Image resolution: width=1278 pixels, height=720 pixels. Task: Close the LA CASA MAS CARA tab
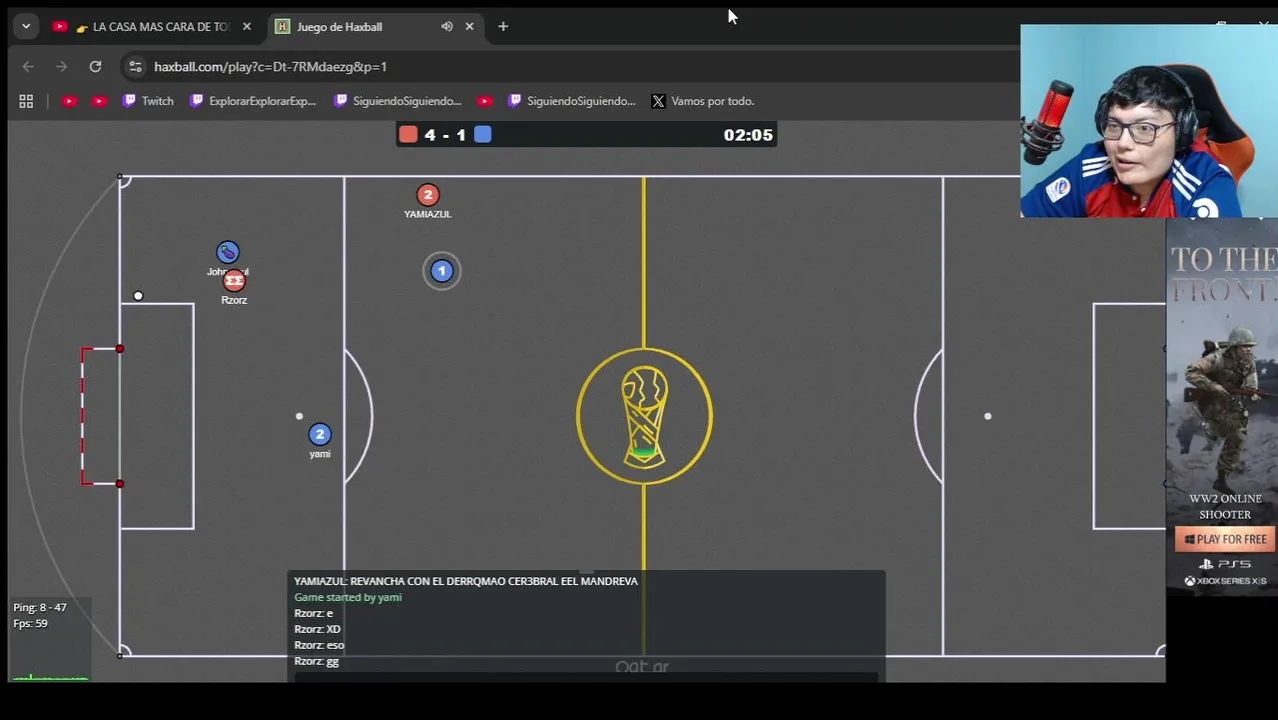click(x=246, y=27)
